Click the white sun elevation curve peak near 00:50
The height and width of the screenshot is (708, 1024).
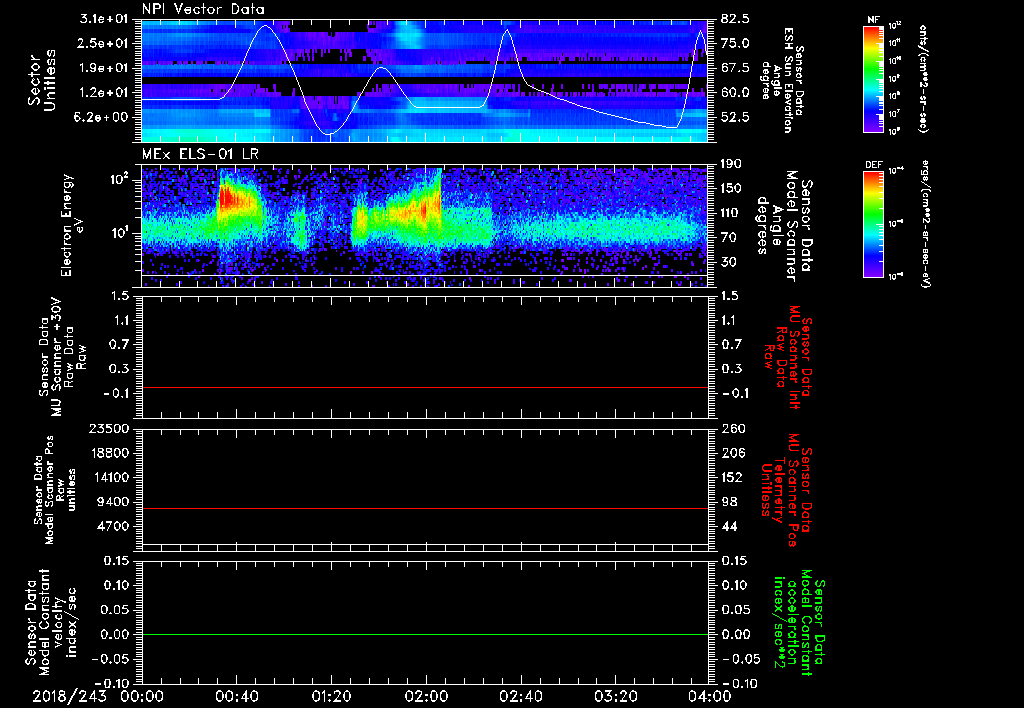(265, 26)
